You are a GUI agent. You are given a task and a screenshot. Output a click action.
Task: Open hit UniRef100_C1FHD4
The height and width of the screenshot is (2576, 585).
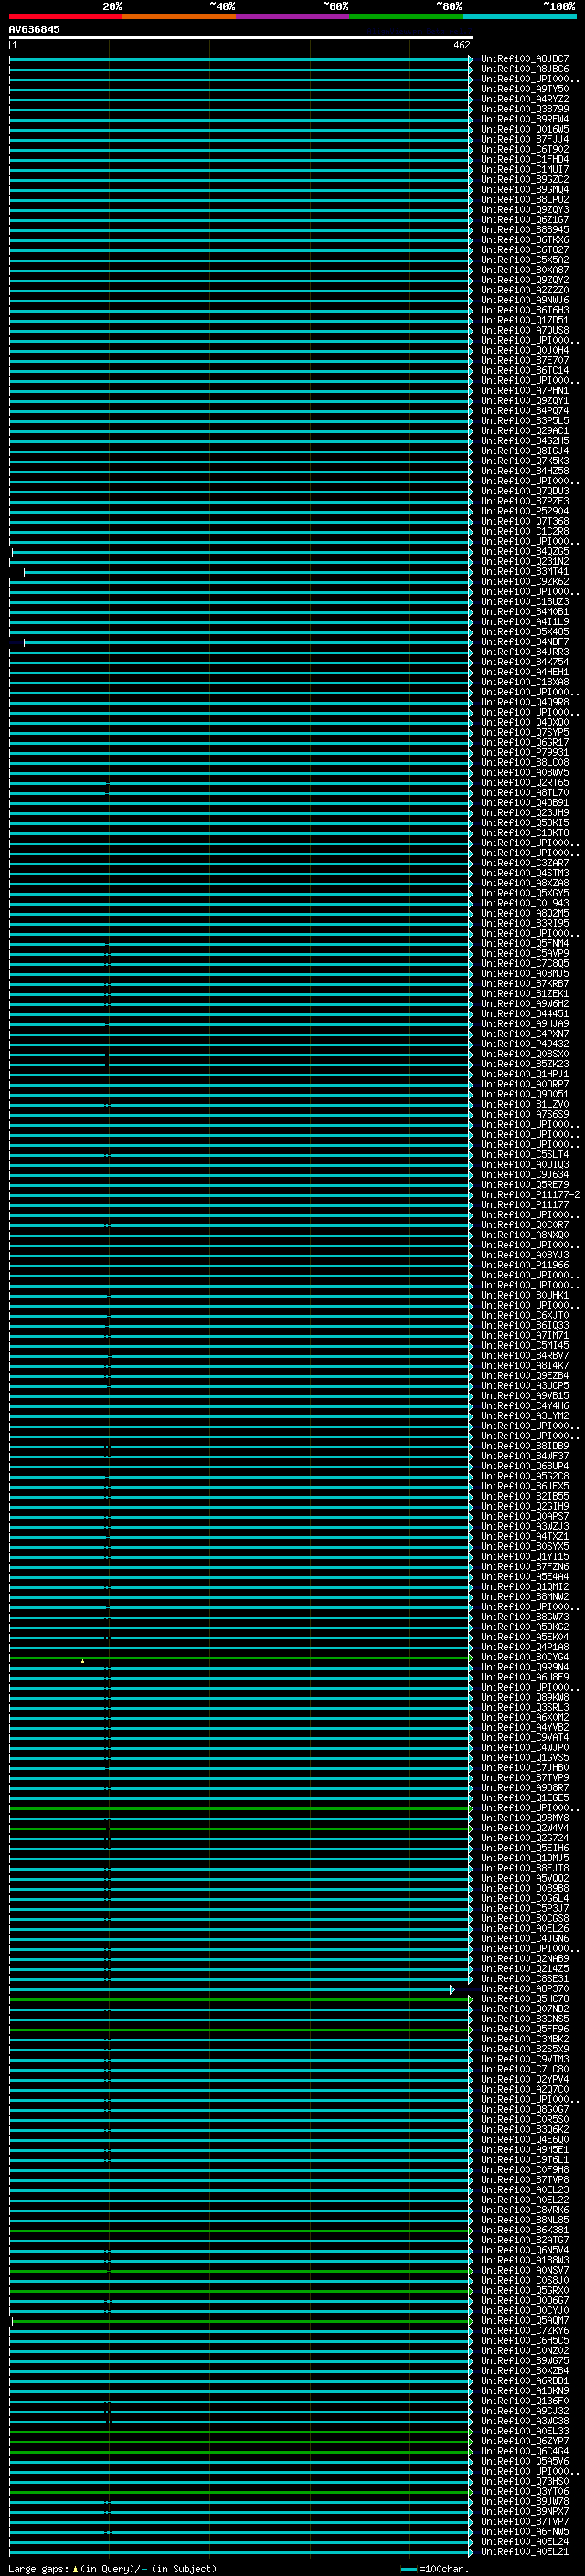coord(525,159)
